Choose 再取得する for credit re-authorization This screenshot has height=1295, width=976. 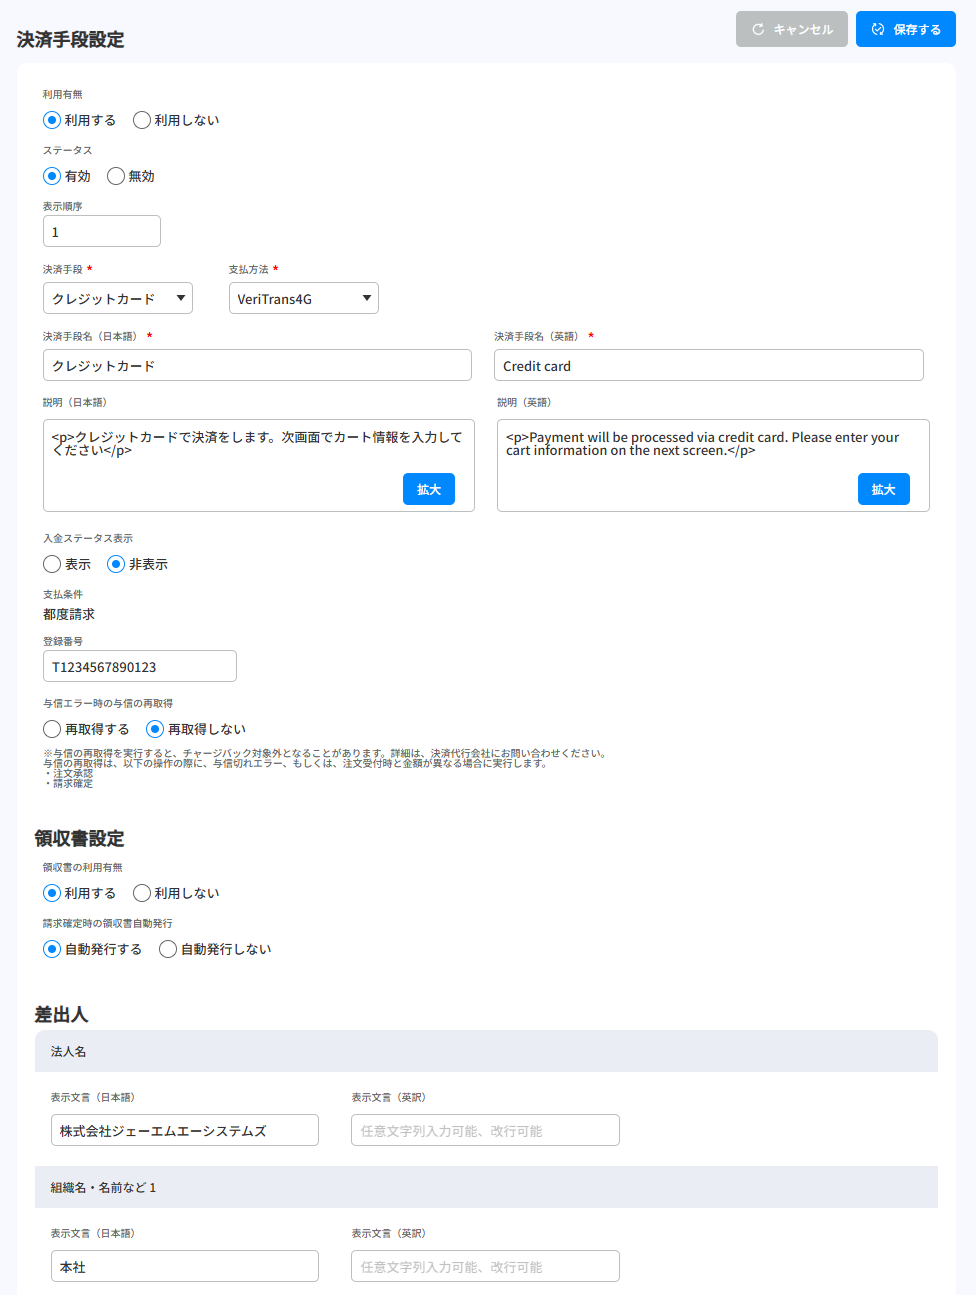52,729
